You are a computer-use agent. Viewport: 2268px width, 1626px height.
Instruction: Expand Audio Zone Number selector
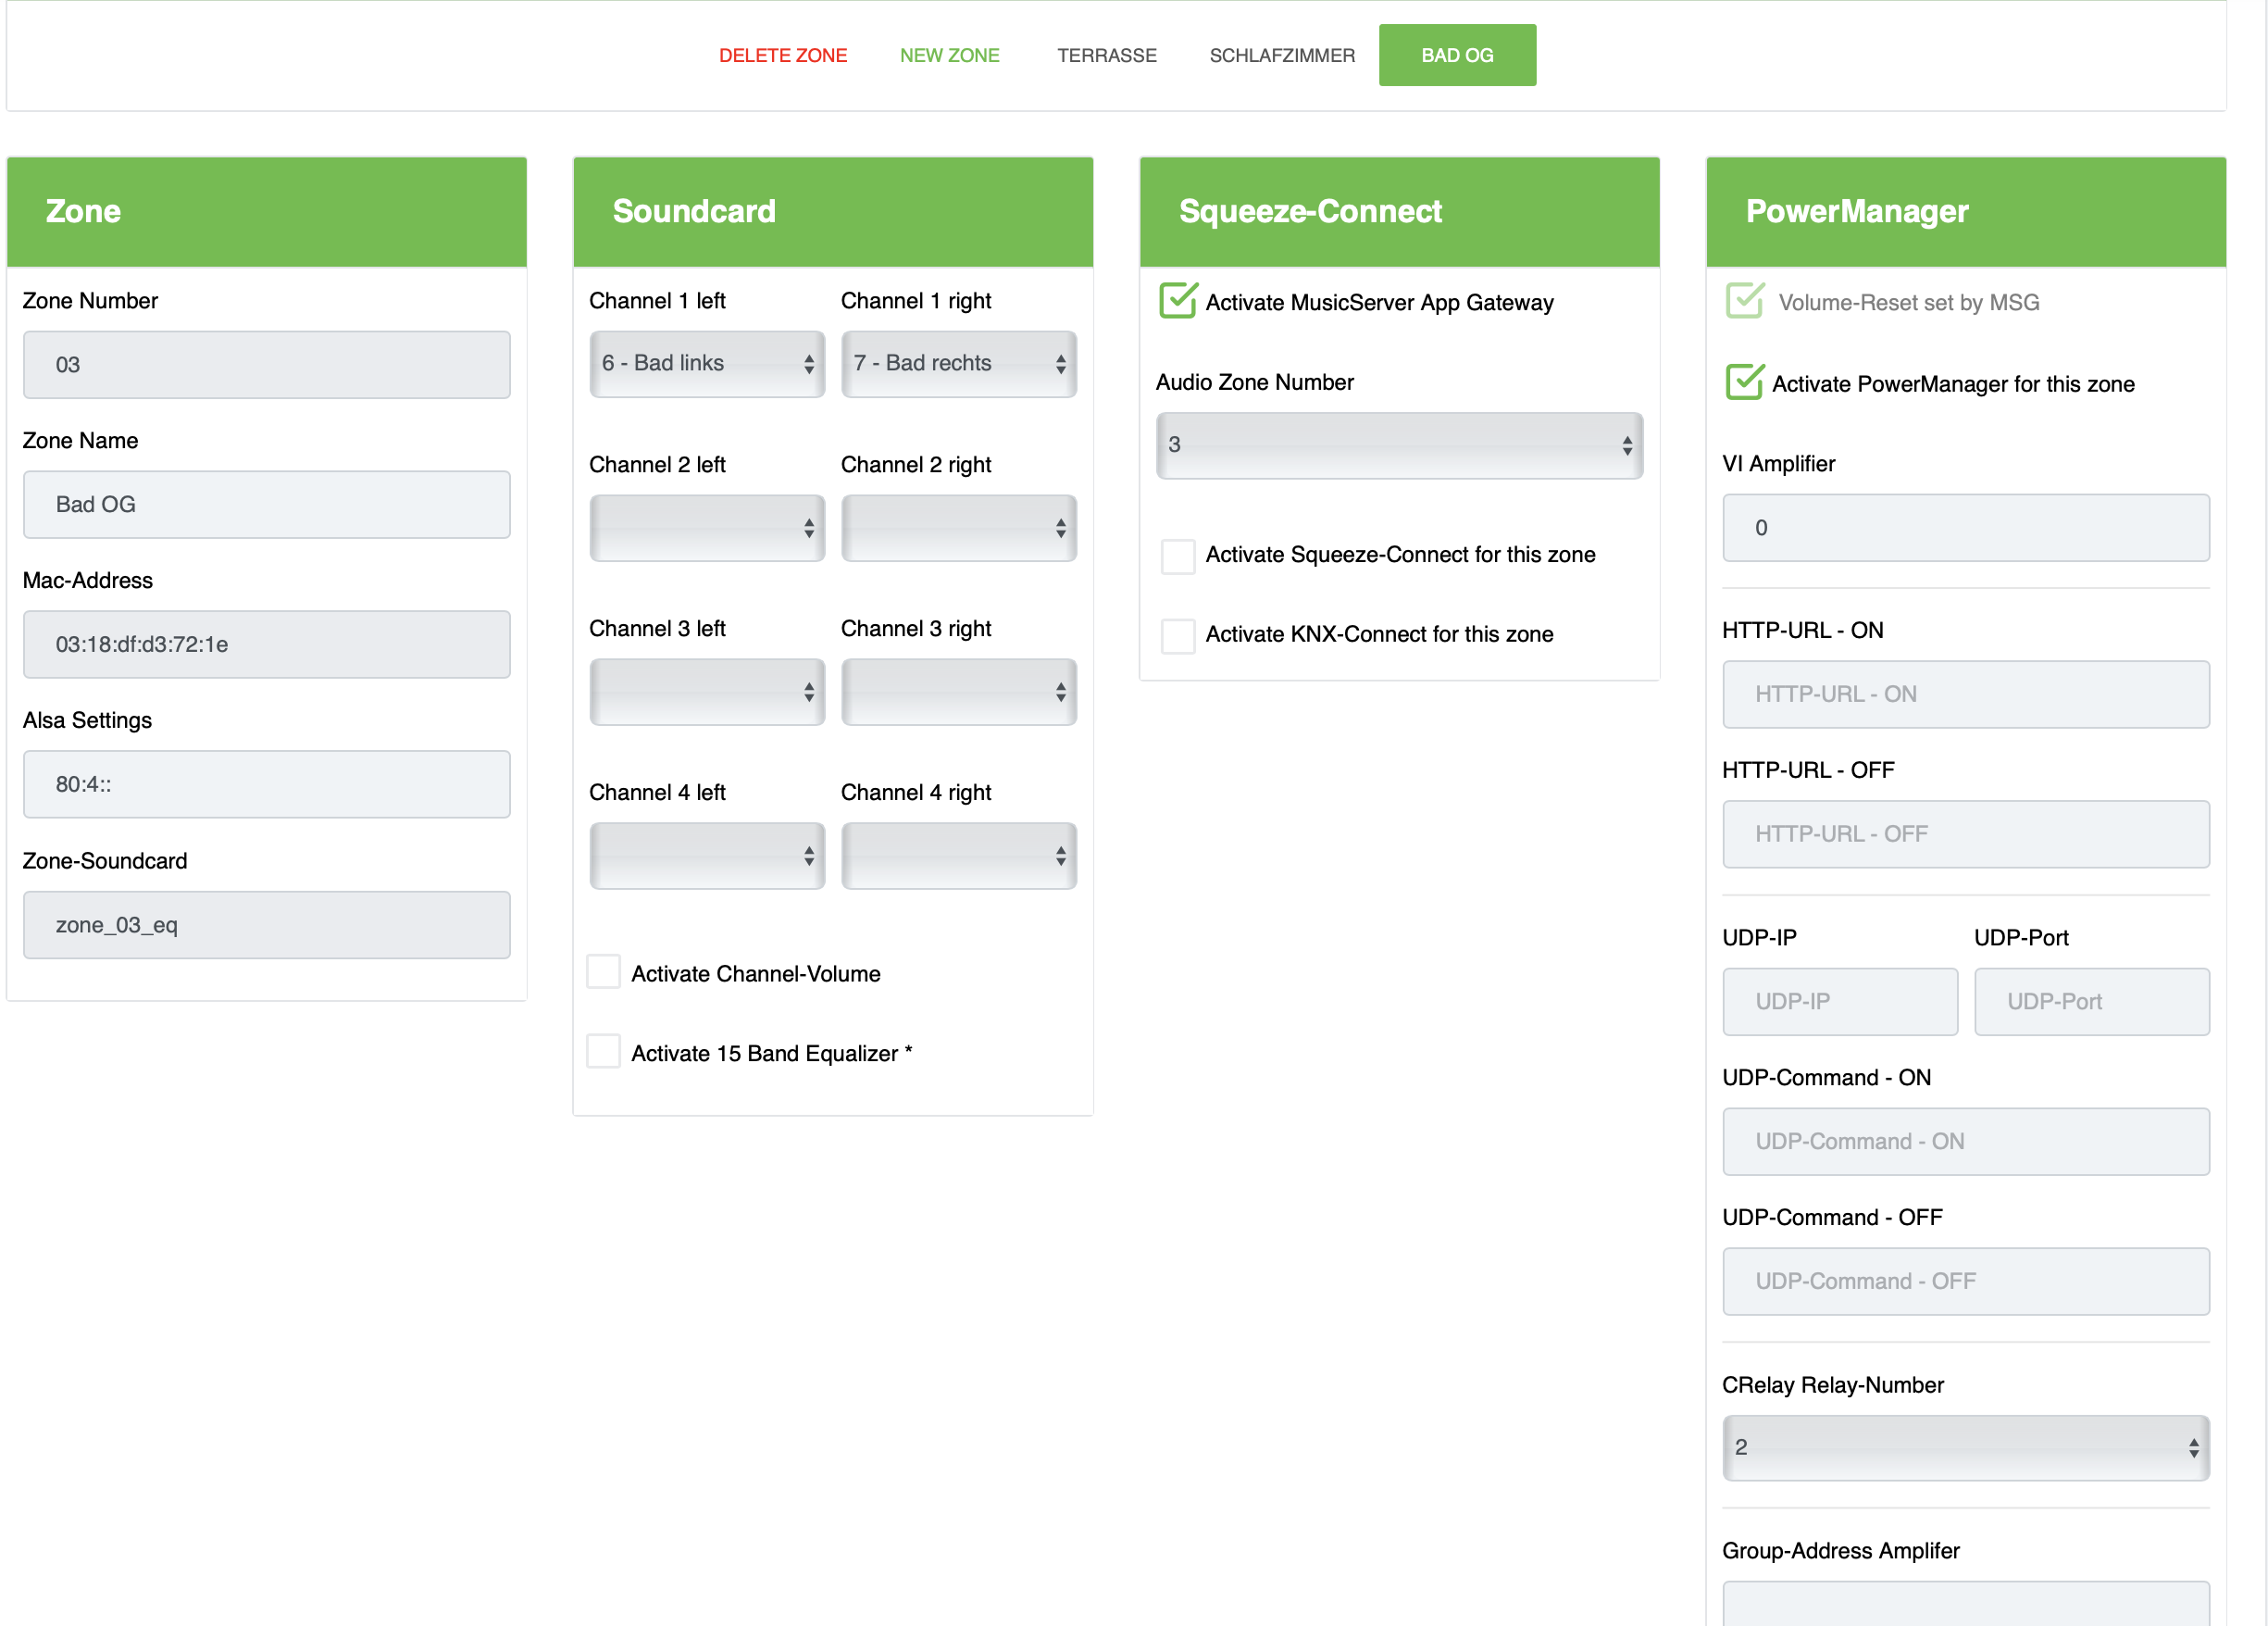point(1398,445)
